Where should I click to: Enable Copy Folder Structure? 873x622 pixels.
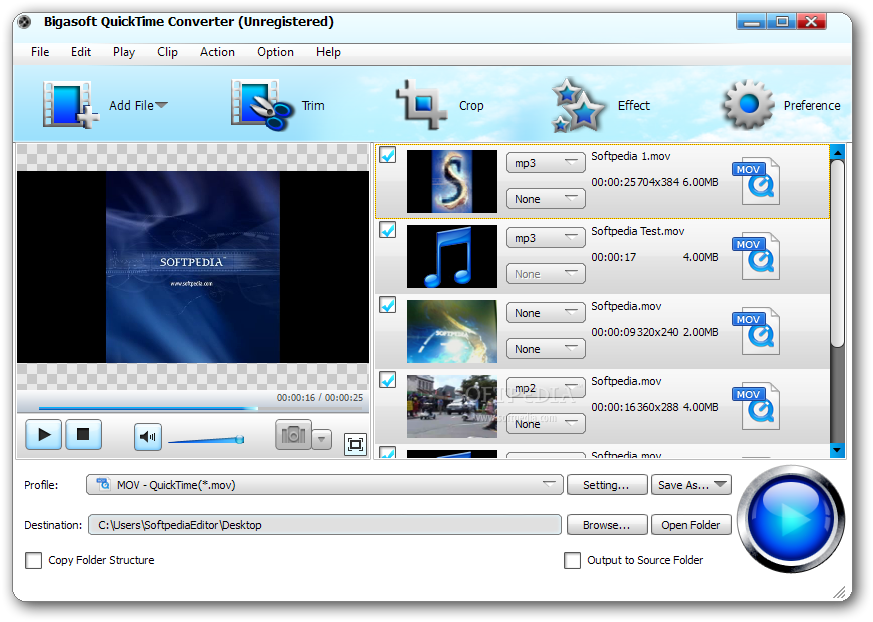33,560
